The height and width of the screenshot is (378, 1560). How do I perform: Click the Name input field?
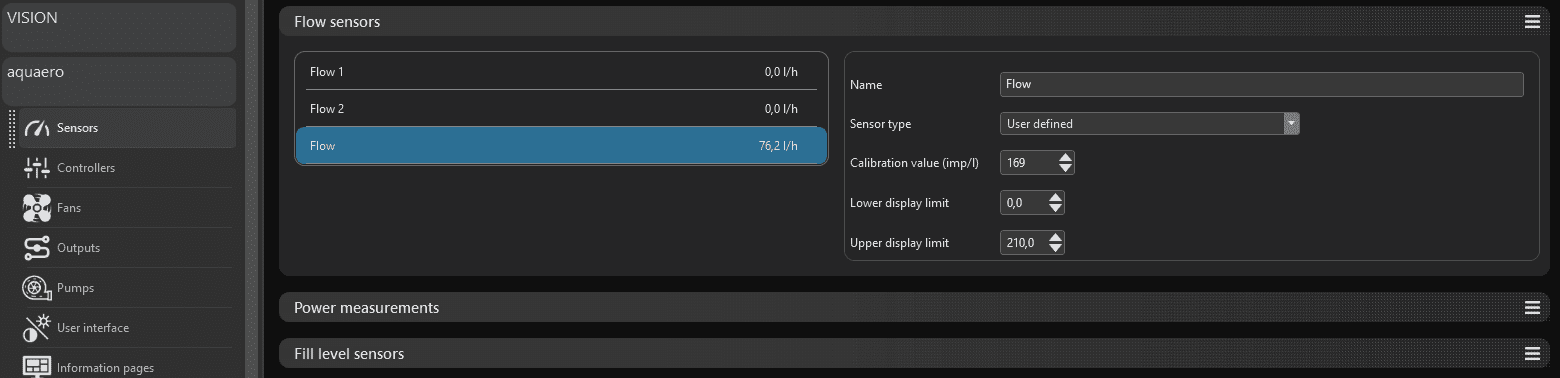coord(1261,85)
